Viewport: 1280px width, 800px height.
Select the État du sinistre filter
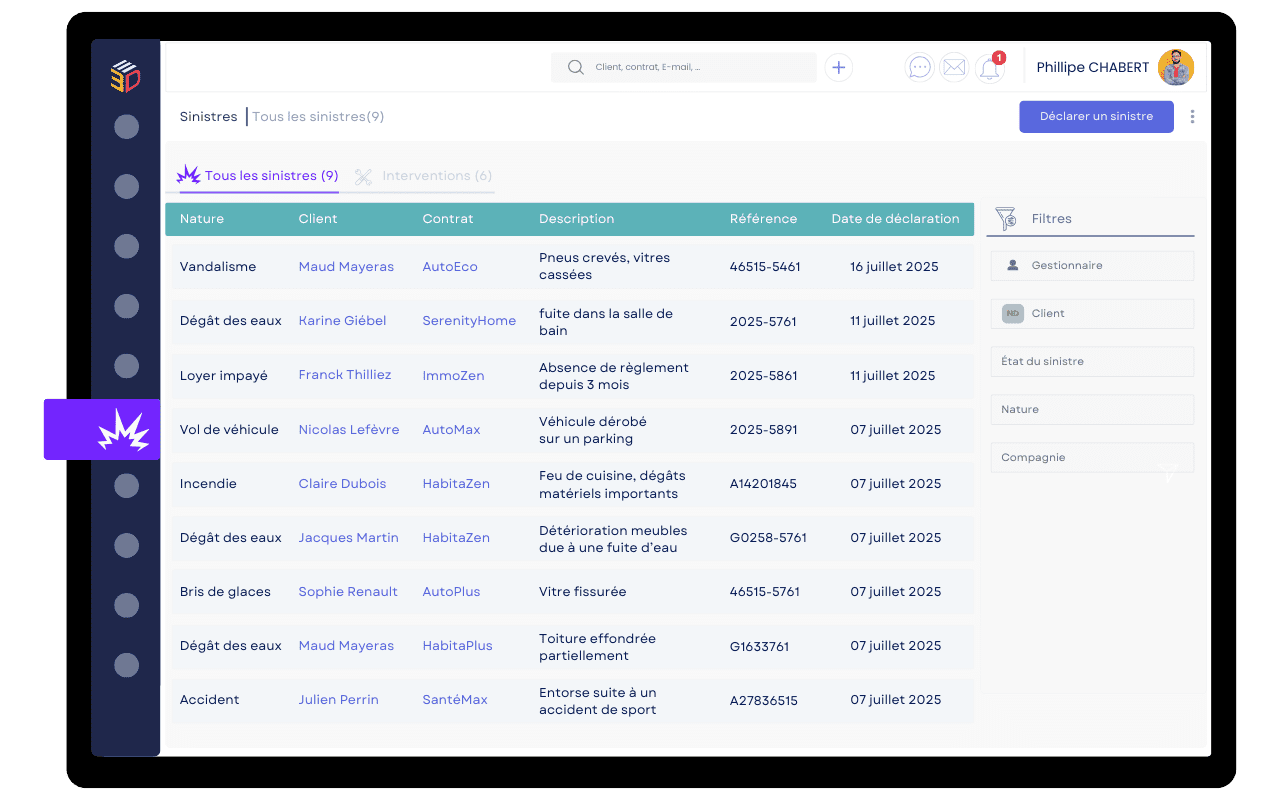click(x=1092, y=361)
